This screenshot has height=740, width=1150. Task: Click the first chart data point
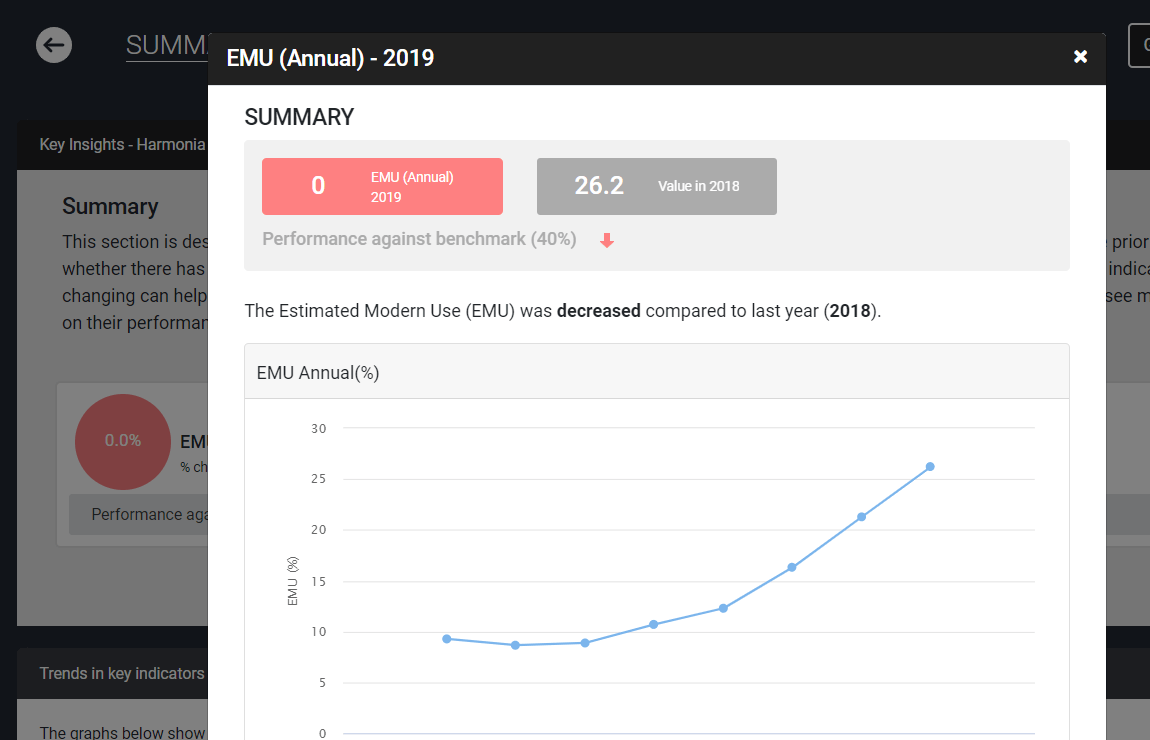447,639
